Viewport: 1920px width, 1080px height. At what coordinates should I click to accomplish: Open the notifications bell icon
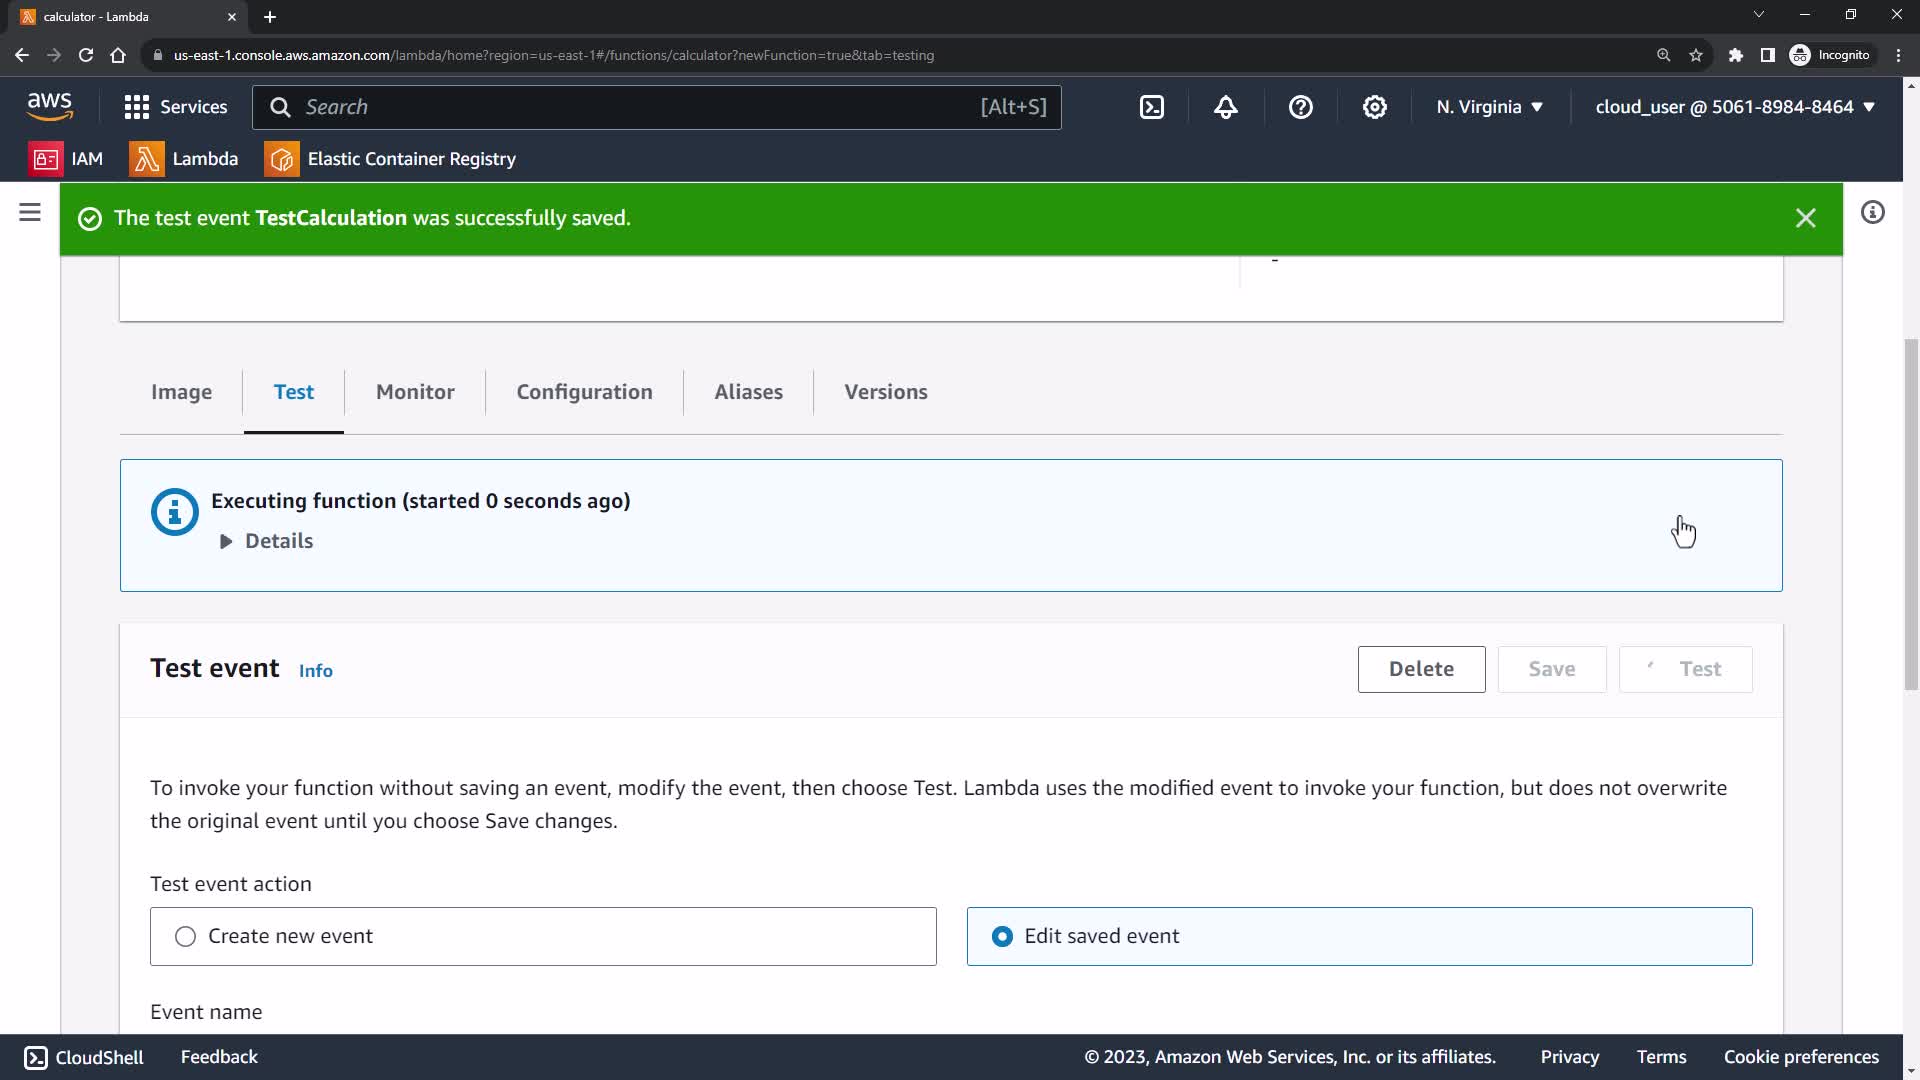pyautogui.click(x=1226, y=107)
